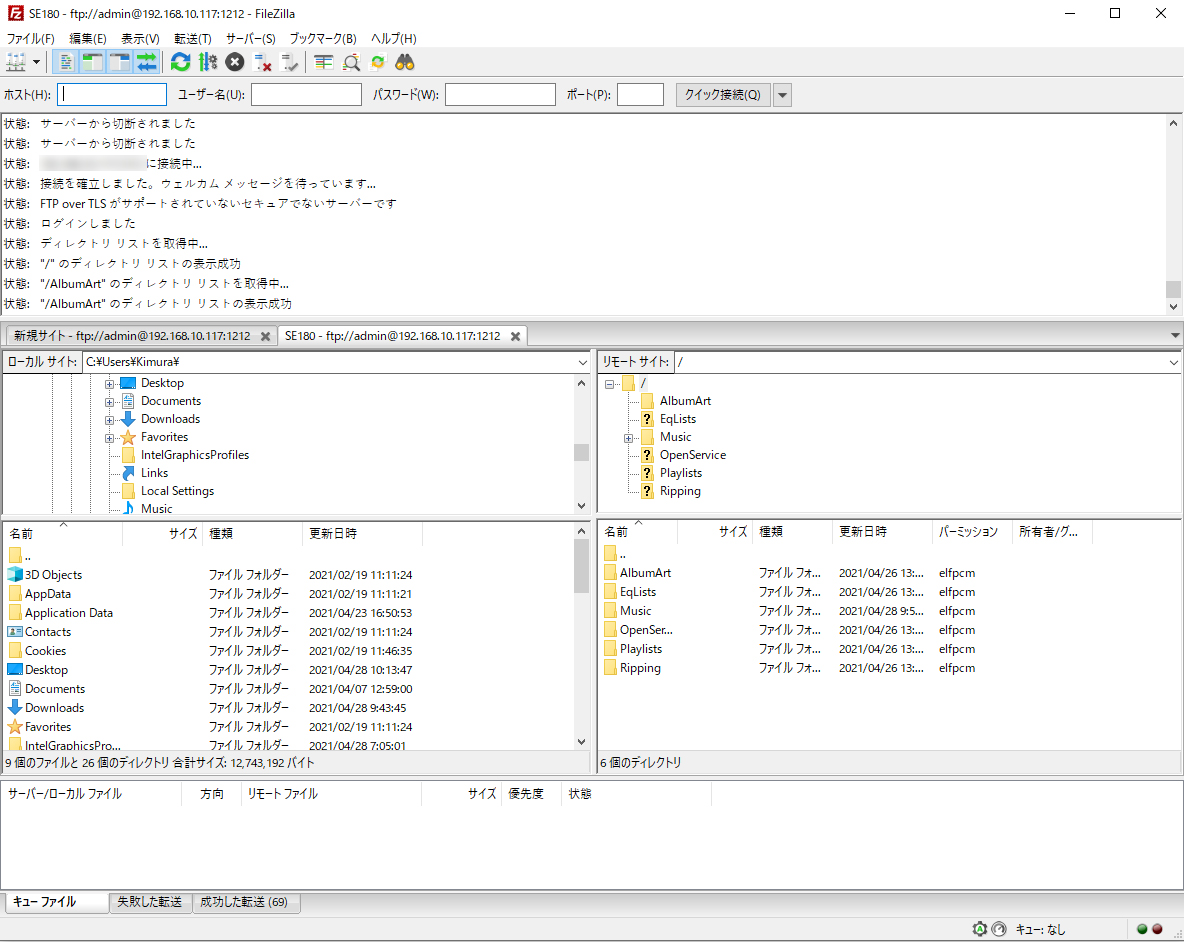Toggle synchronized browsing
This screenshot has height=942, width=1184.
point(378,63)
